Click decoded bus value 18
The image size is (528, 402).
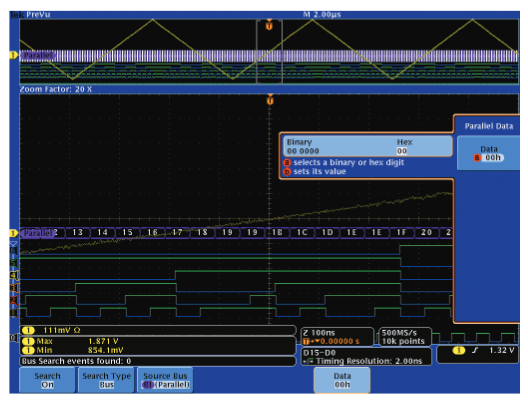click(x=202, y=232)
